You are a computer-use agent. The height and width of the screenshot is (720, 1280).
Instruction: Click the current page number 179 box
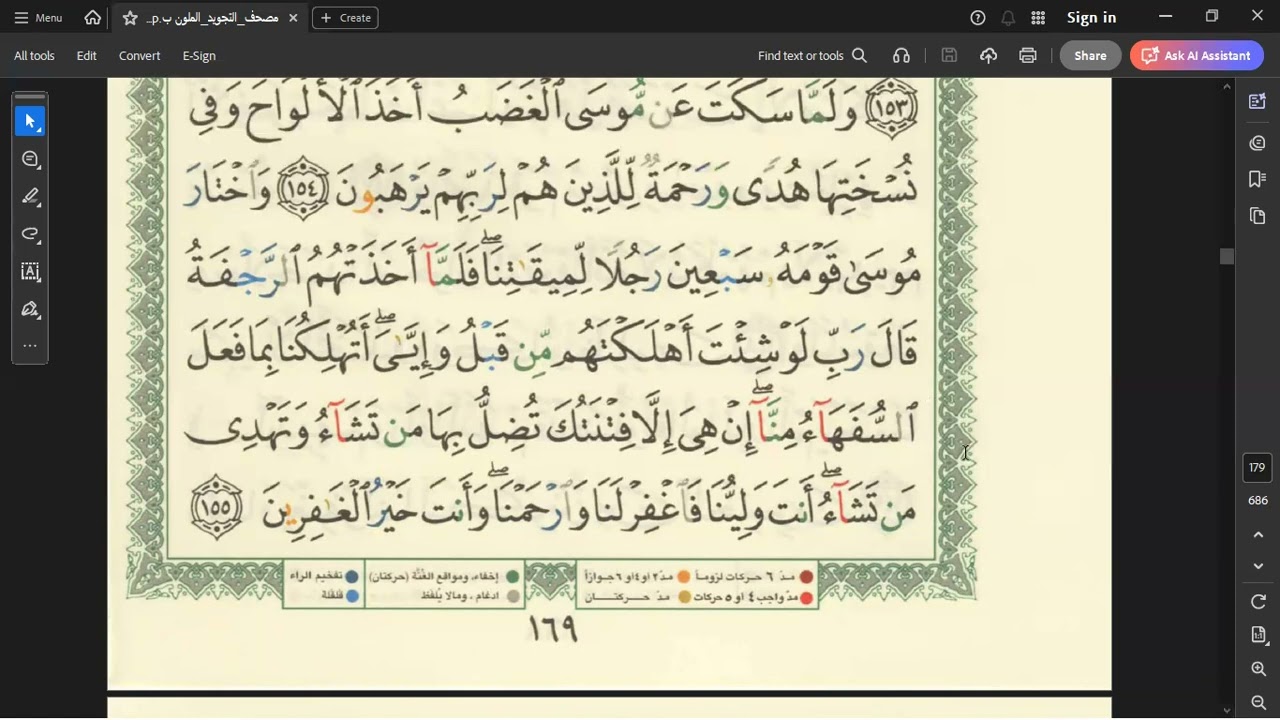tap(1257, 467)
